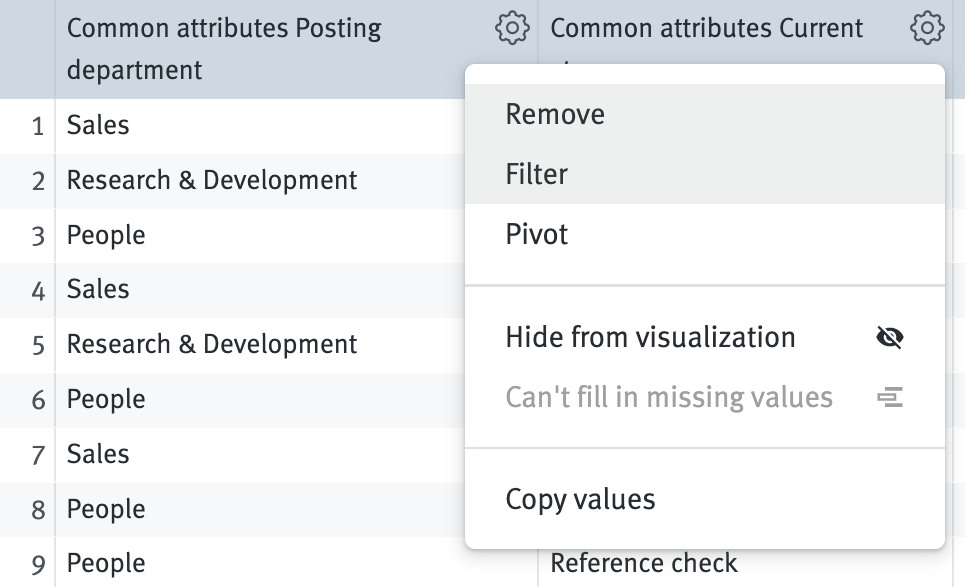The height and width of the screenshot is (587, 965).
Task: Select the Remove entry in the column menu
Action: (556, 114)
